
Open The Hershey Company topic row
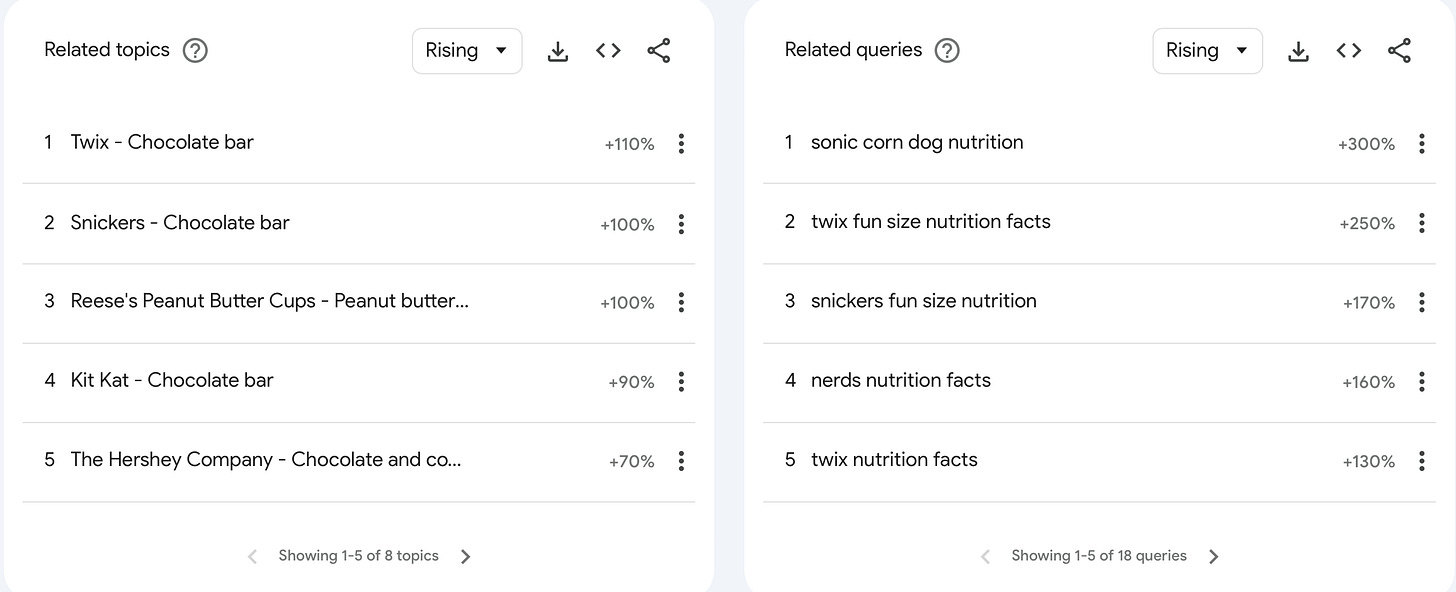click(x=266, y=460)
